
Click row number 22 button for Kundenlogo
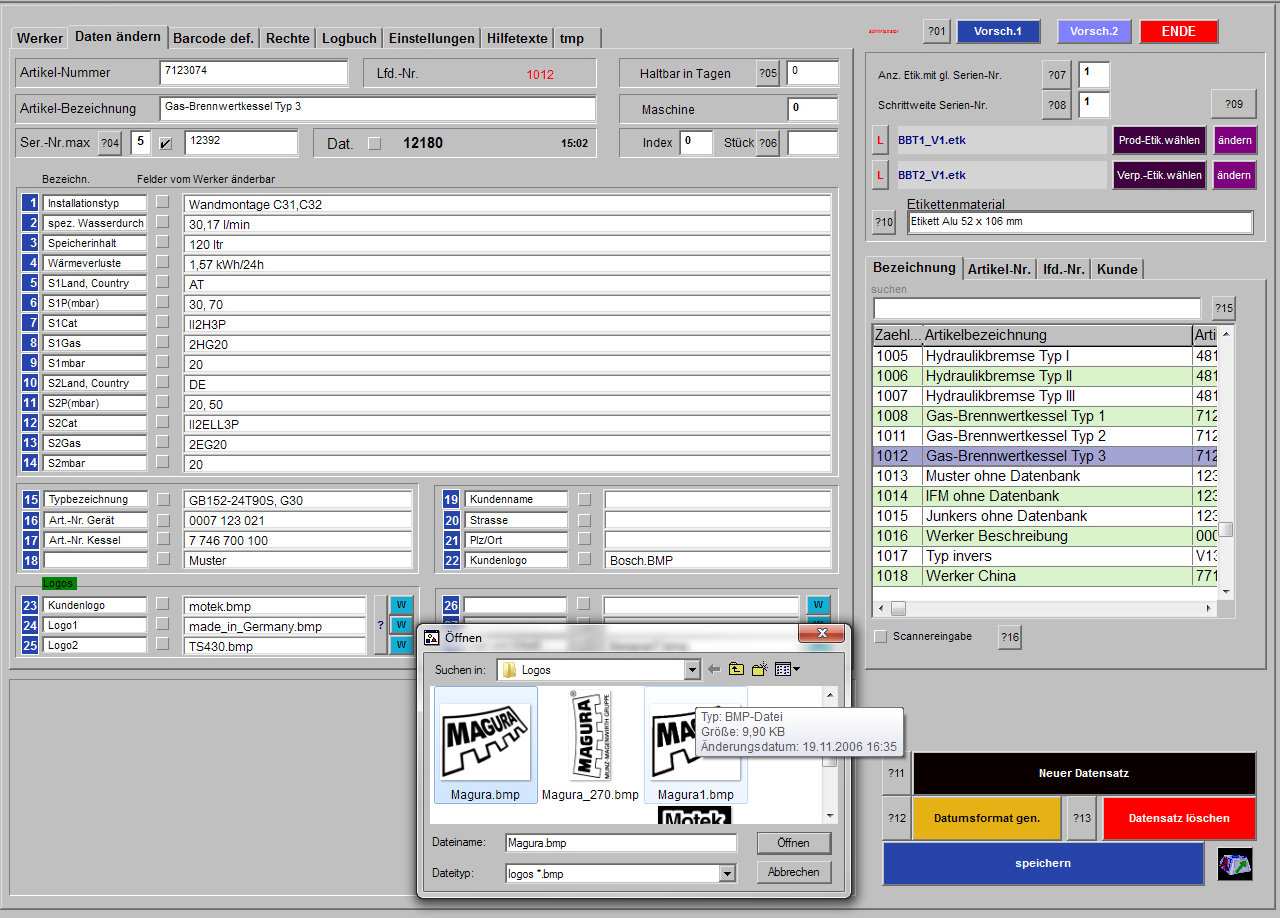pyautogui.click(x=452, y=560)
